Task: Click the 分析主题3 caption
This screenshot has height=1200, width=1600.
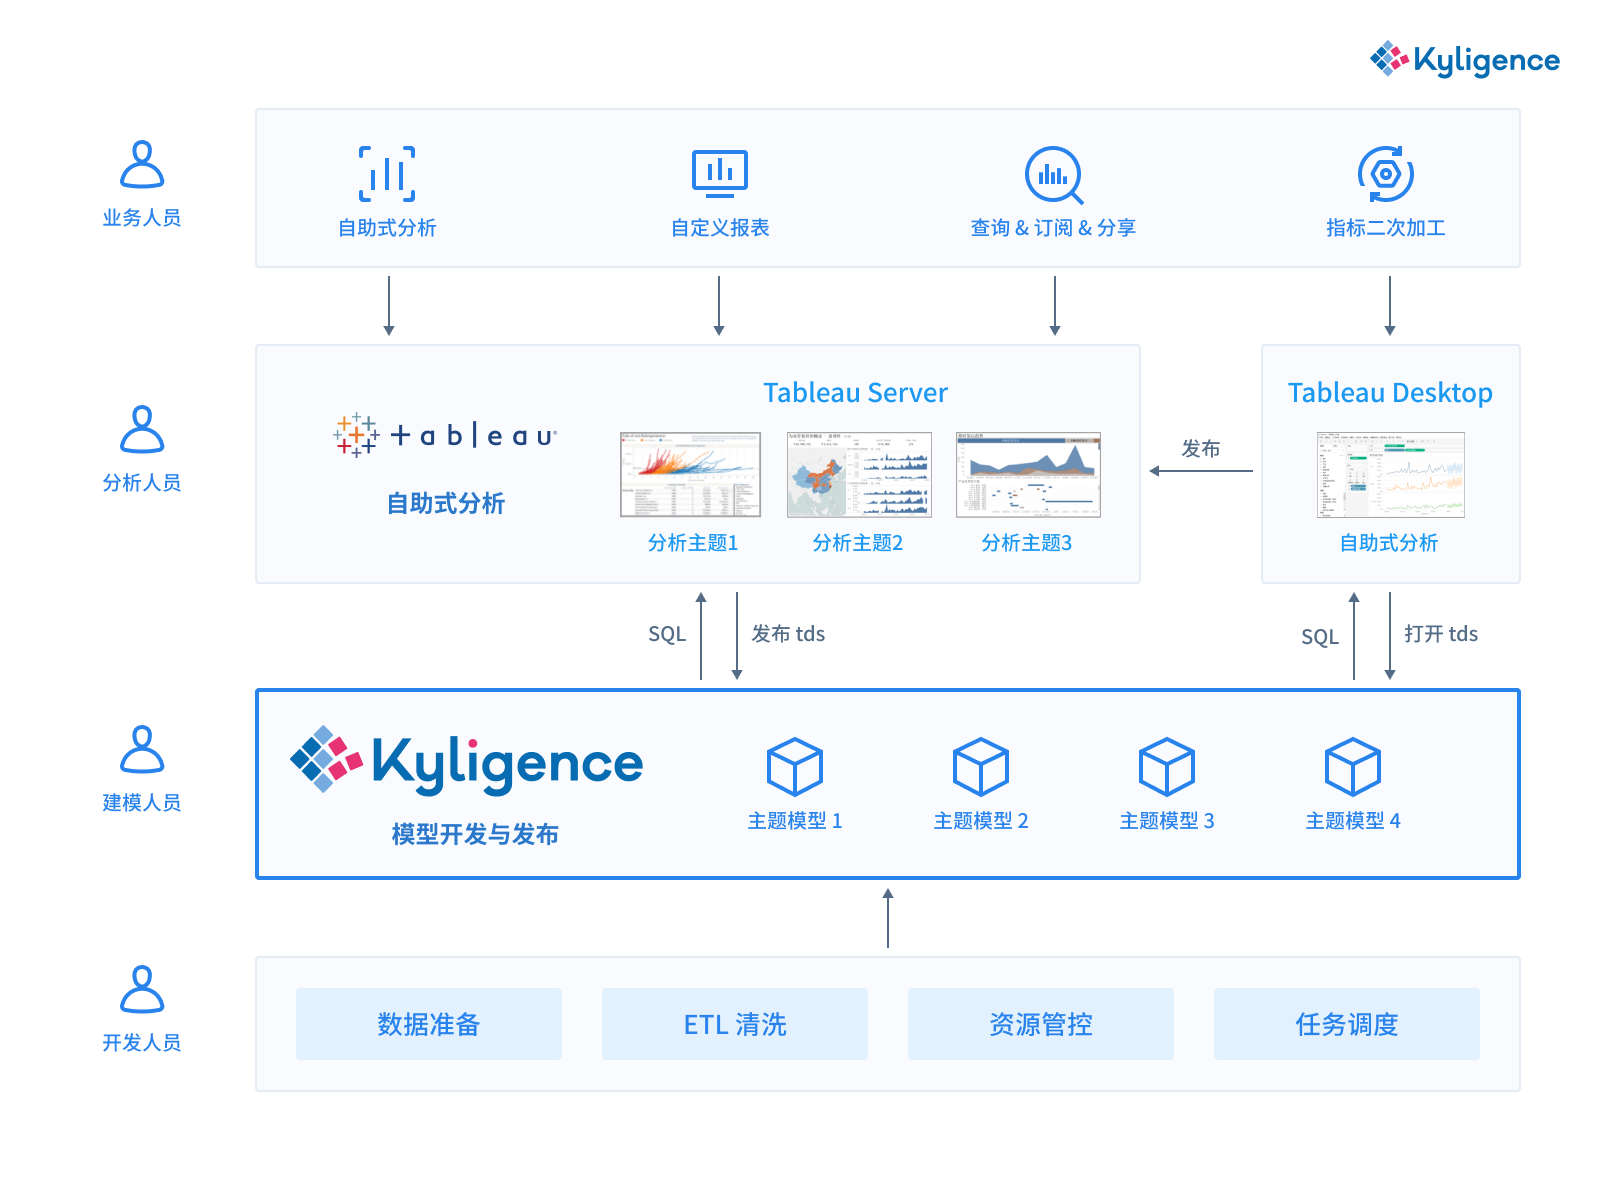Action: pos(1027,543)
